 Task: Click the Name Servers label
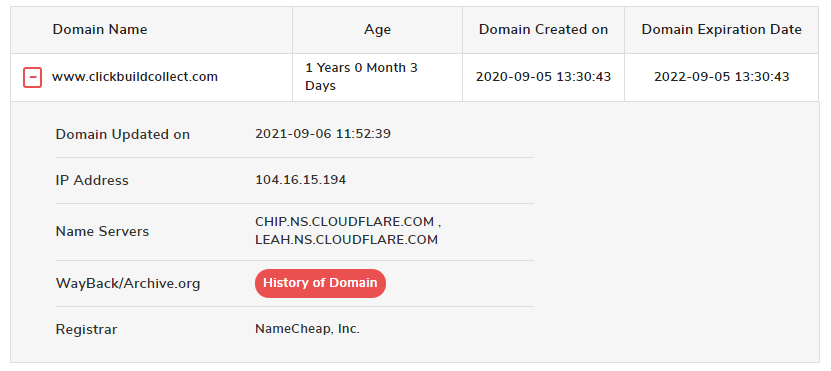point(102,232)
